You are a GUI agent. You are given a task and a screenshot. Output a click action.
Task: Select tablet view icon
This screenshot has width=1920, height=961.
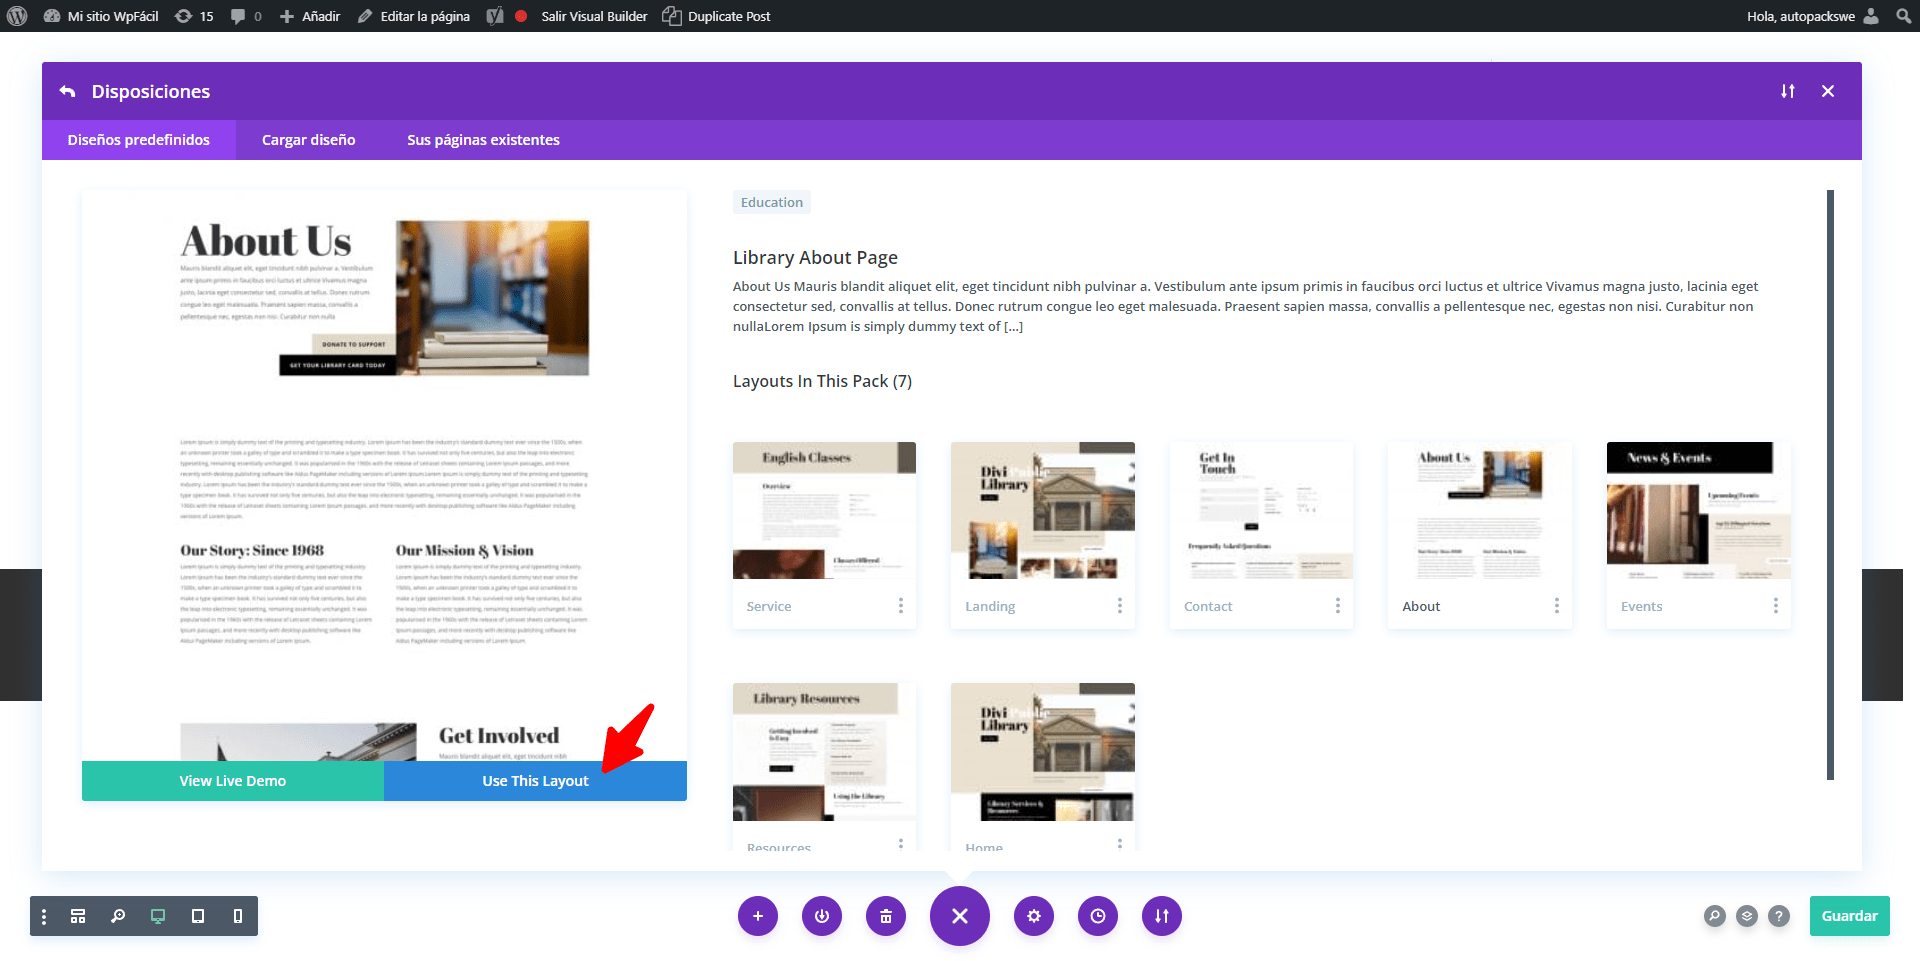(x=198, y=916)
